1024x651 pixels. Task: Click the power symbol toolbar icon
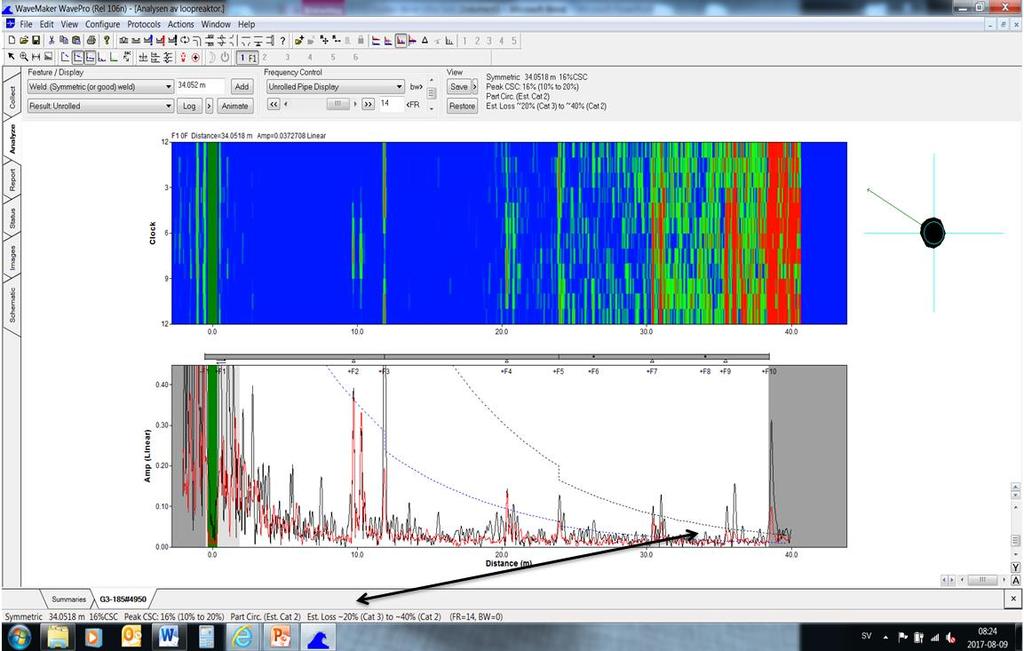225,57
